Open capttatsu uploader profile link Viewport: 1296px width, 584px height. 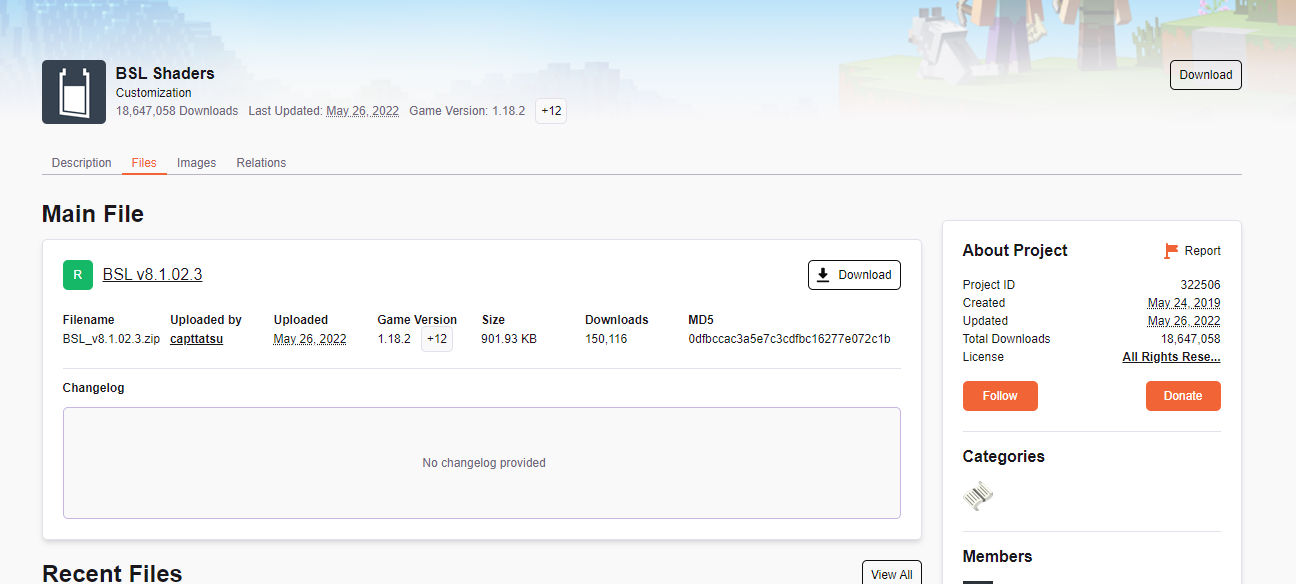[196, 339]
